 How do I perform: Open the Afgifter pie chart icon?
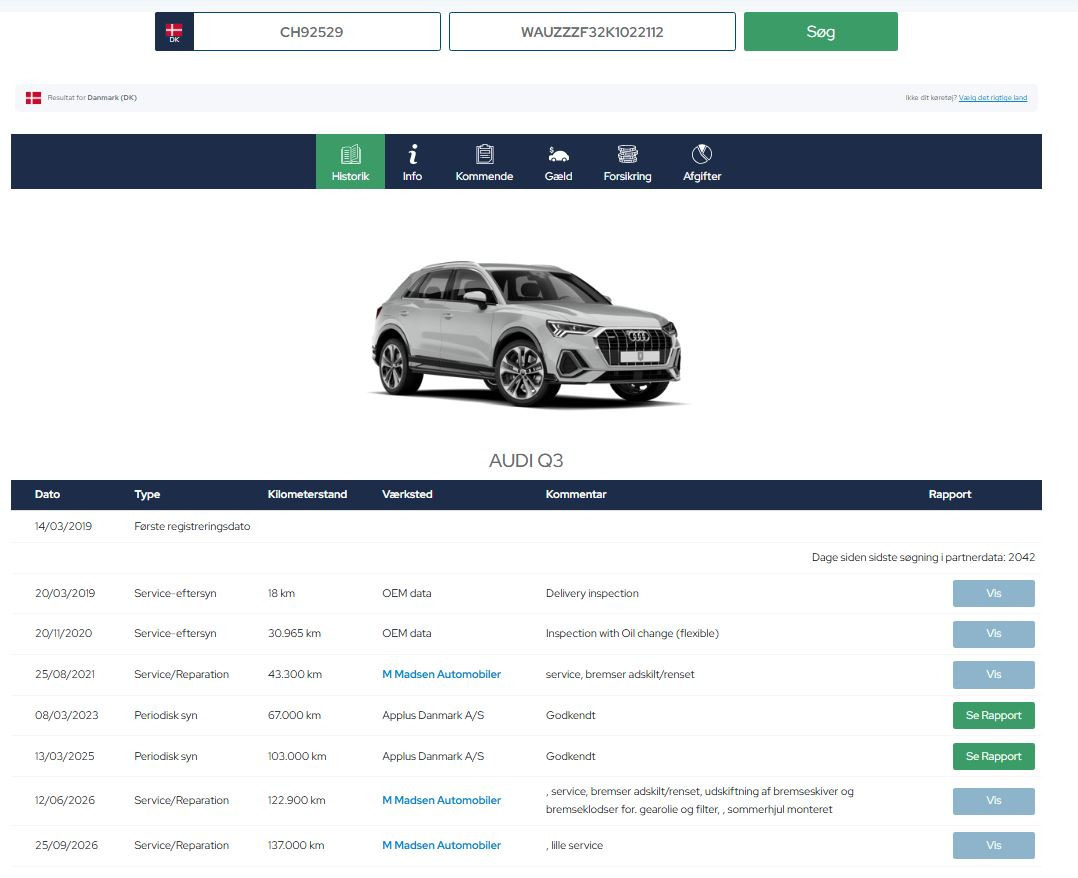(702, 162)
